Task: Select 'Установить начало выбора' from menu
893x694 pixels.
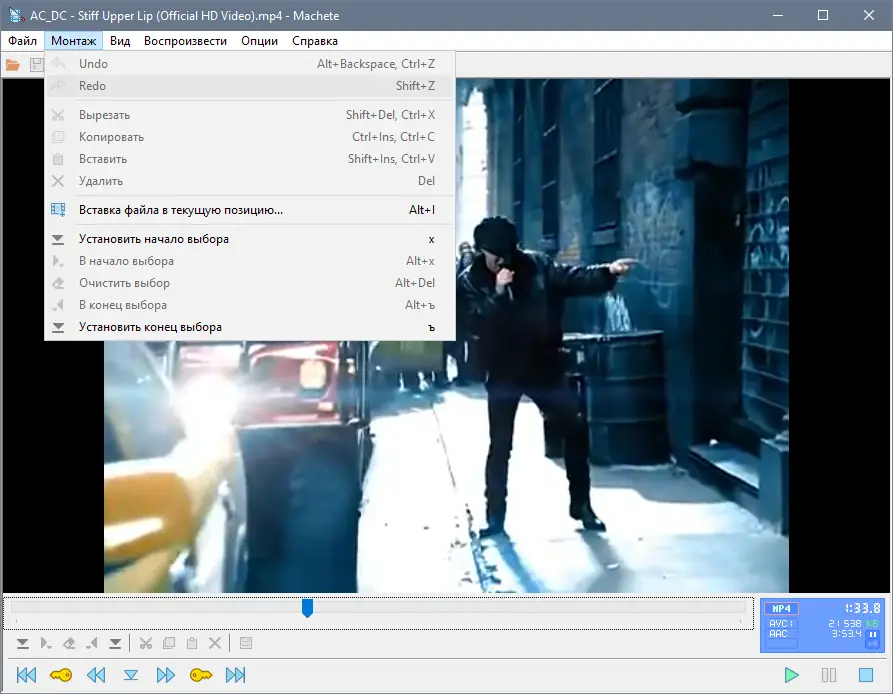Action: tap(154, 239)
